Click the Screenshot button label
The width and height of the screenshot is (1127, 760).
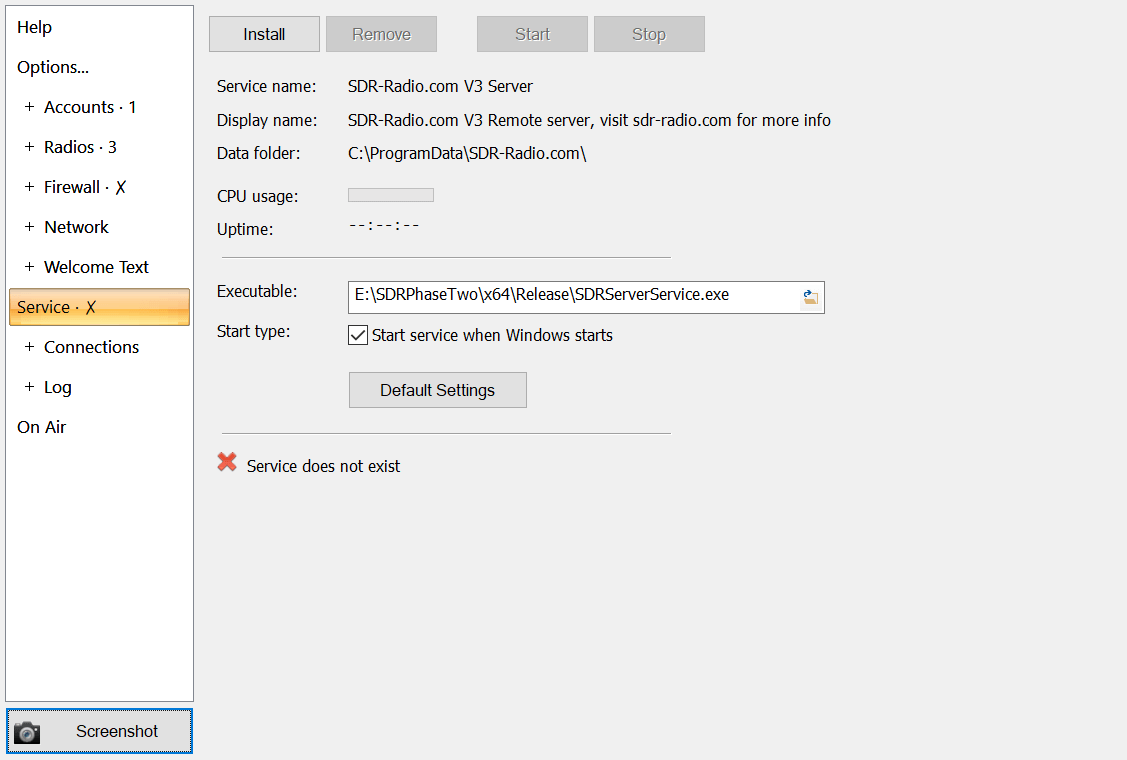[x=117, y=731]
